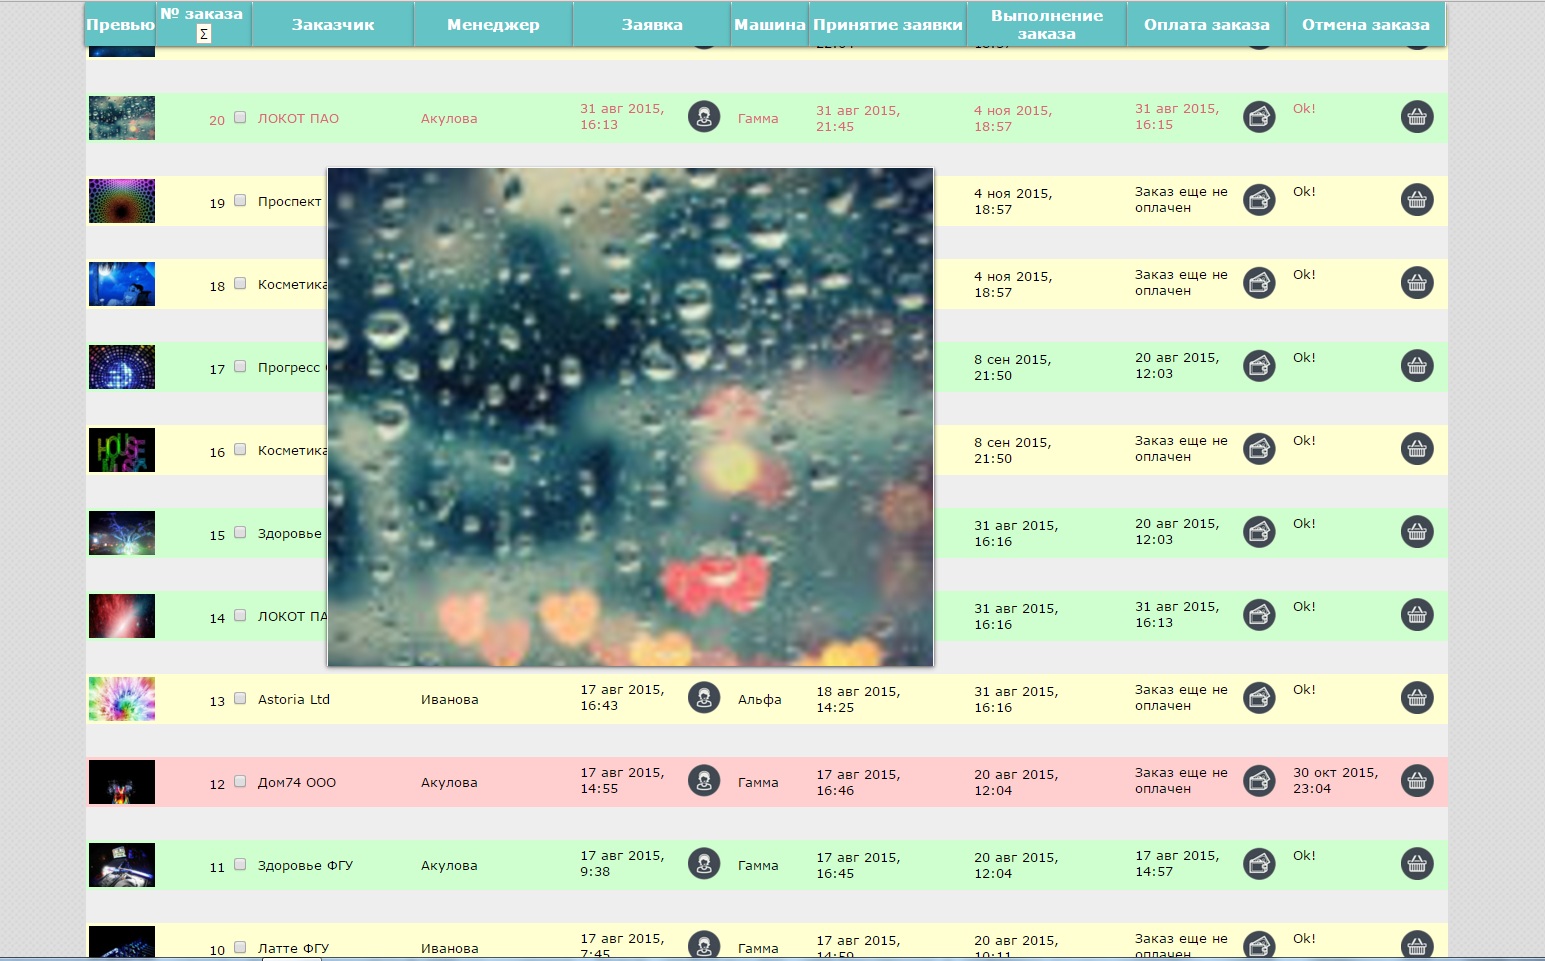Screen dimensions: 1545x961
Task: Toggle the checkbox beside order 15
Action: pyautogui.click(x=240, y=532)
